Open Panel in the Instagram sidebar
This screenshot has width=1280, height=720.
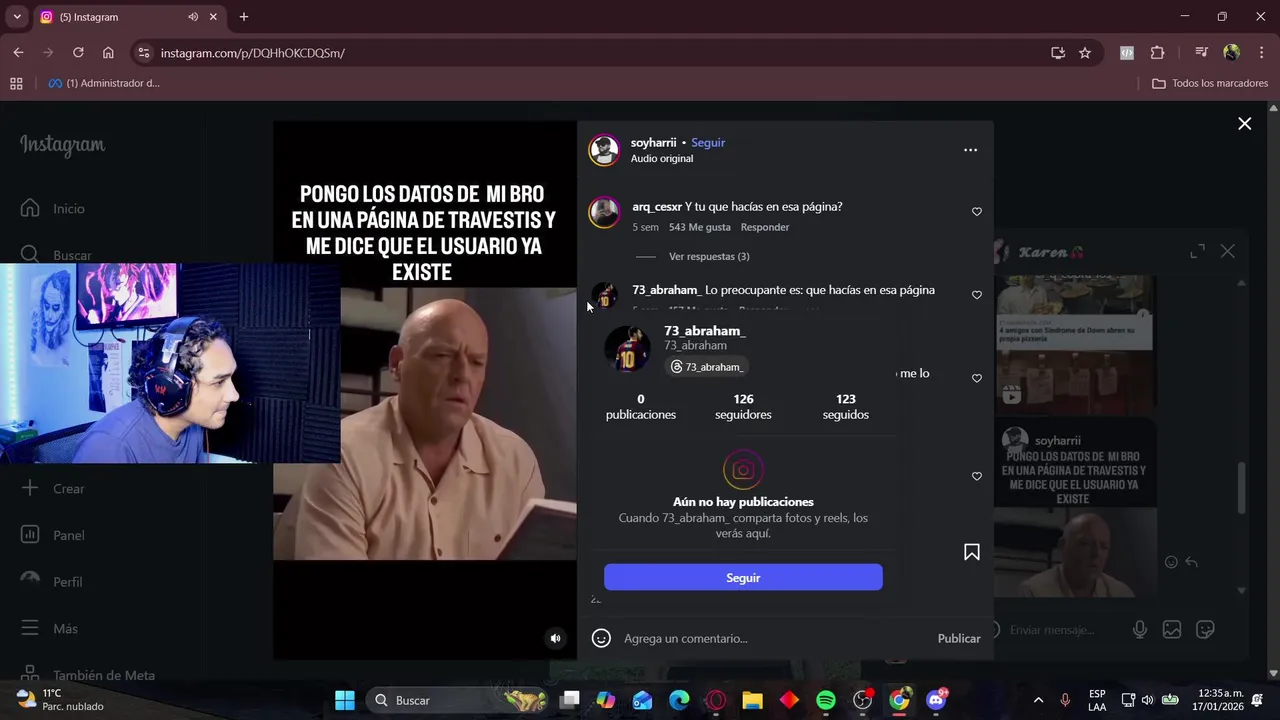(x=55, y=535)
